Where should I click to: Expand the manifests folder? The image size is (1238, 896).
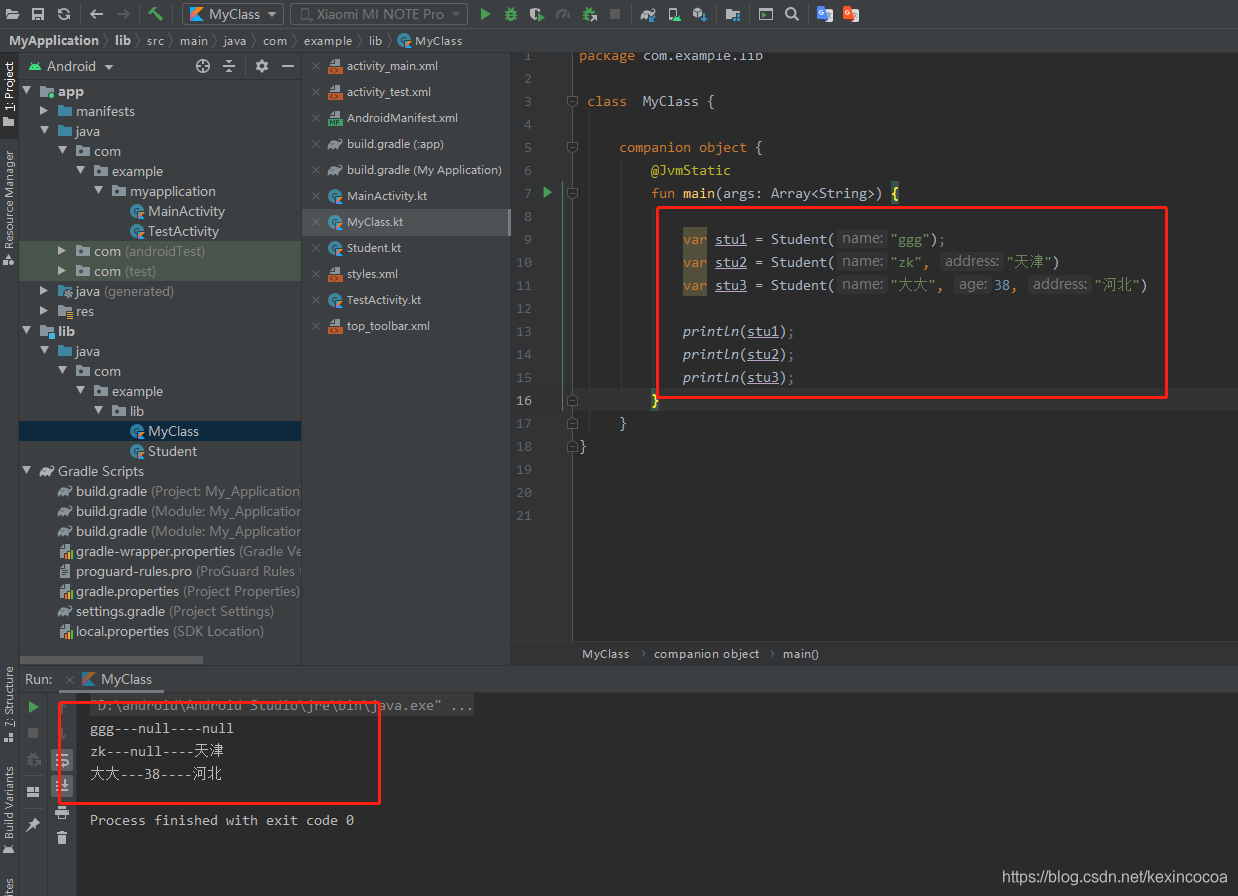point(45,111)
